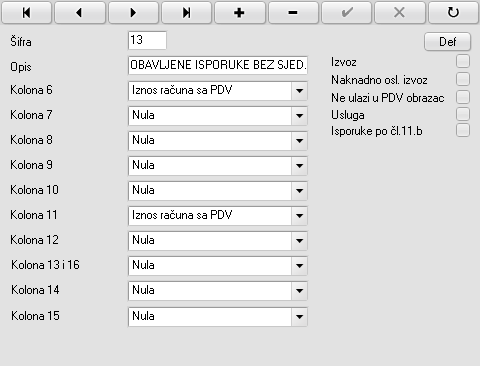
Task: Click the Šifra input field
Action: 147,40
